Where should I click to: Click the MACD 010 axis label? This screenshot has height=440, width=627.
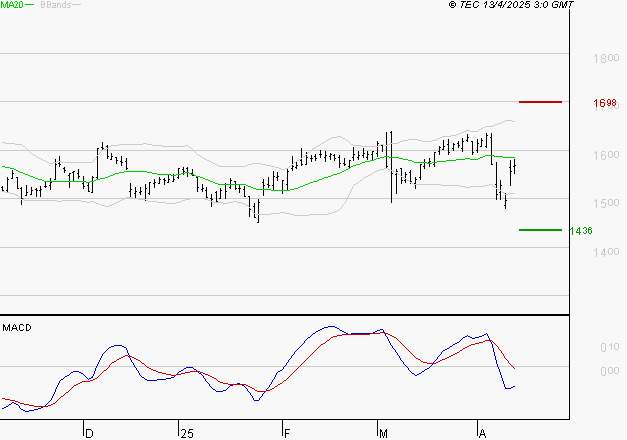coord(609,348)
